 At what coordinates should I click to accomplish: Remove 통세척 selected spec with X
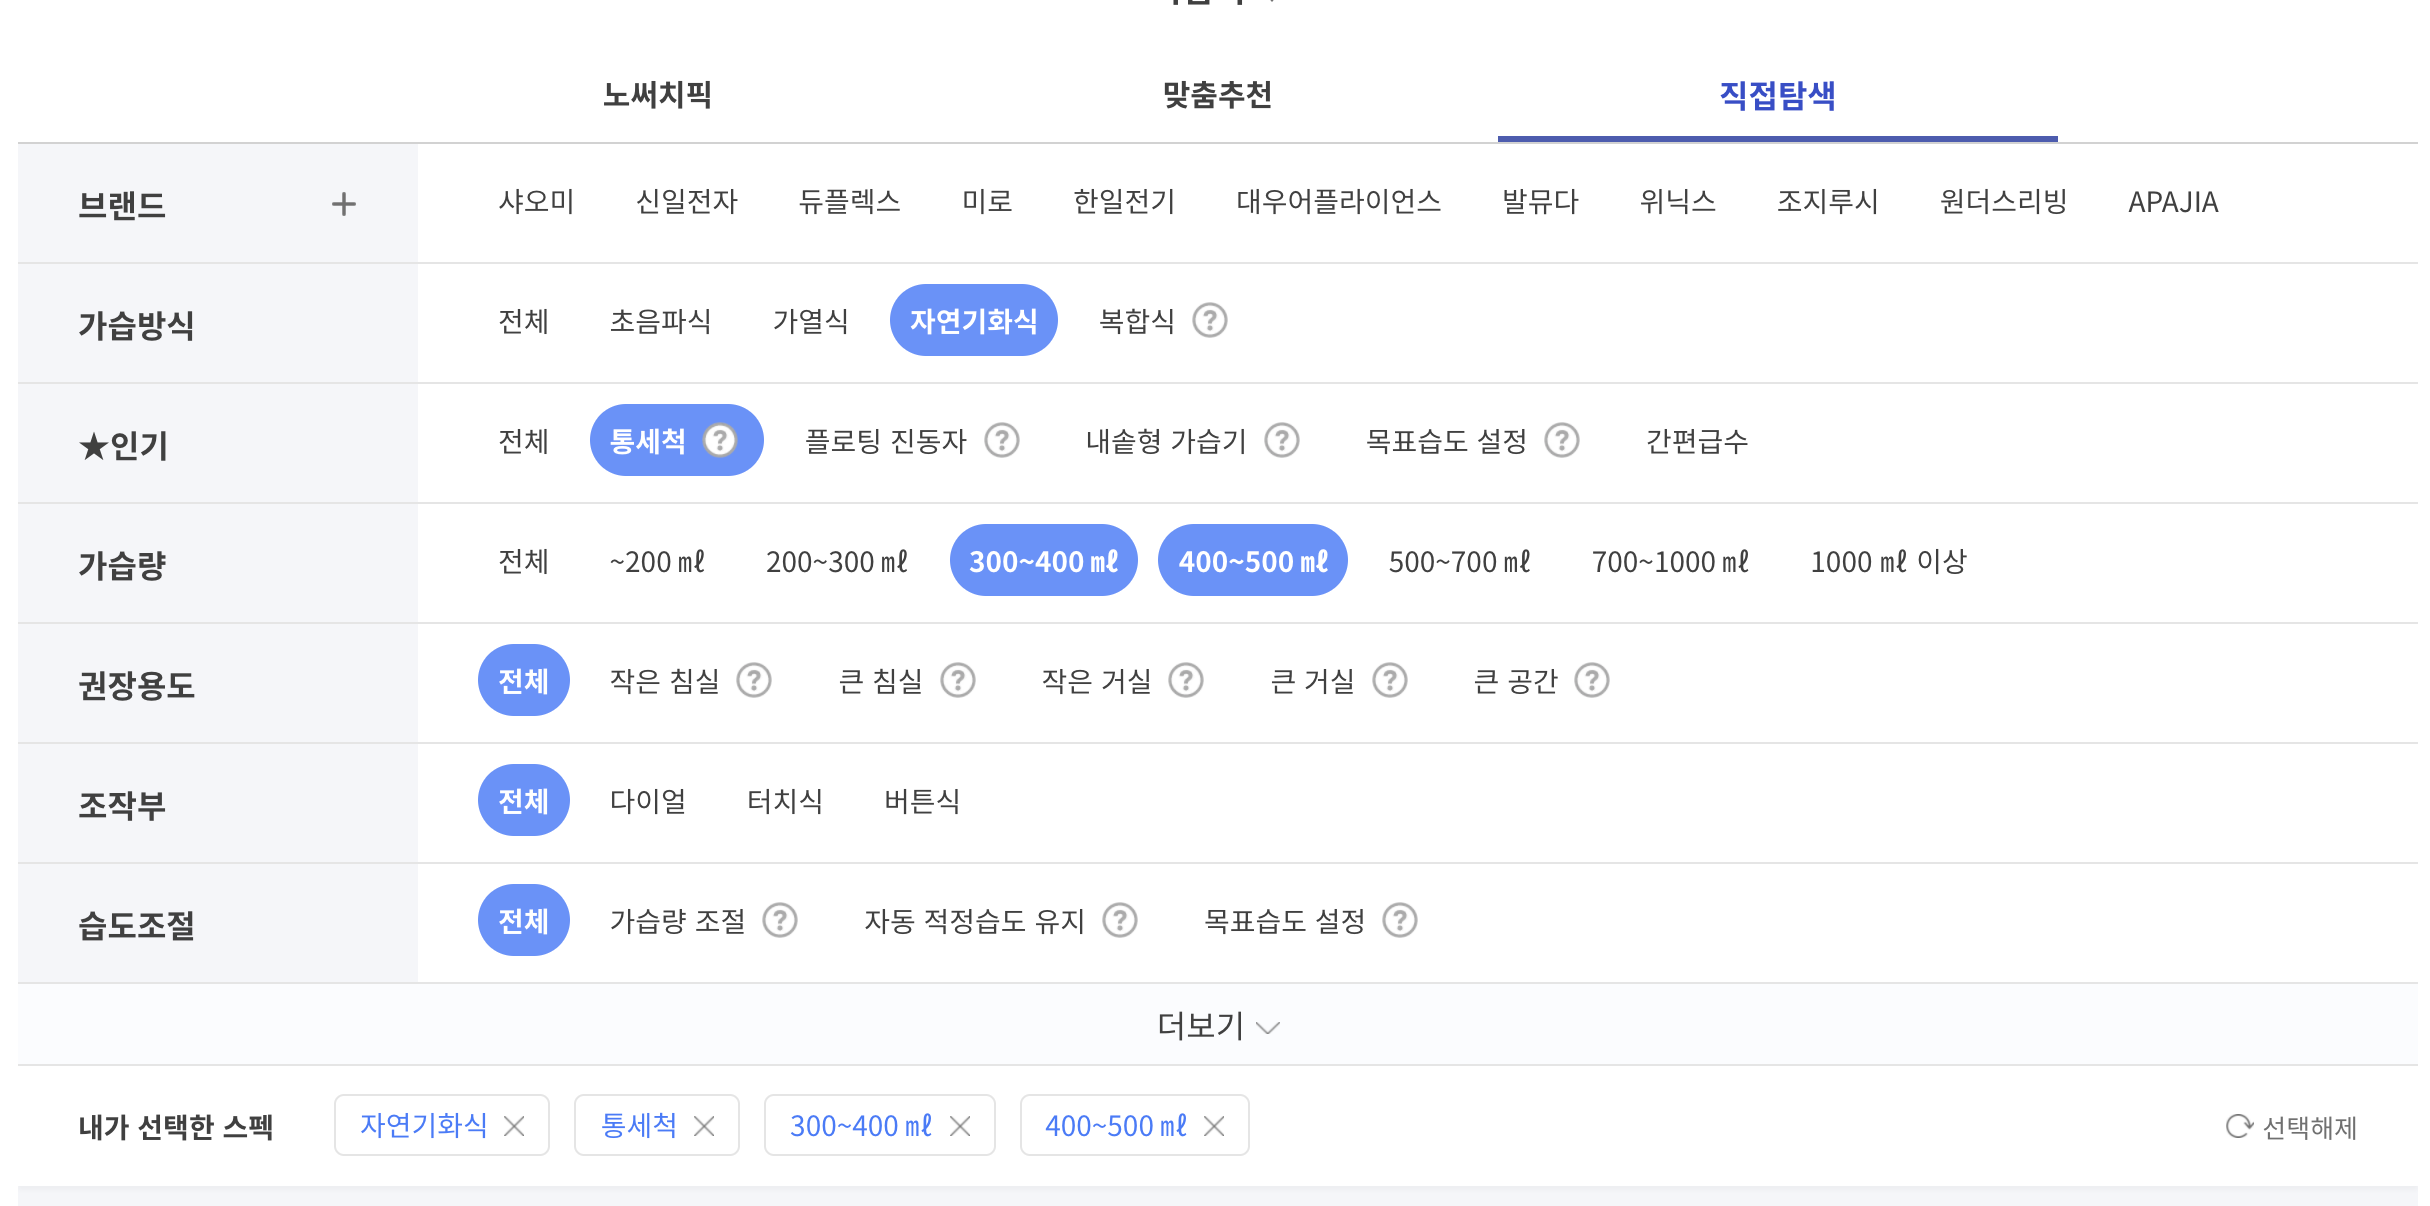(x=704, y=1126)
